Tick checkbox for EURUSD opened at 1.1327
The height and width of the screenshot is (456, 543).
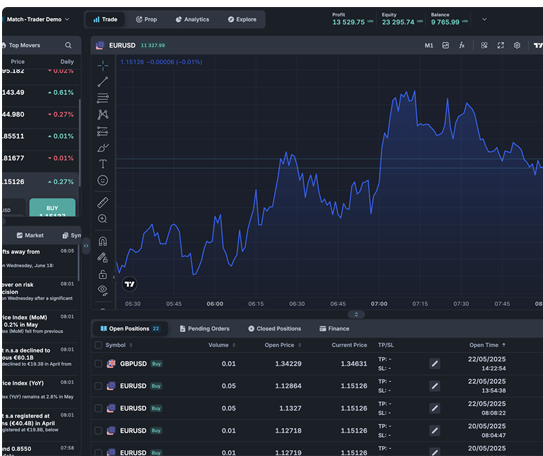coord(98,408)
